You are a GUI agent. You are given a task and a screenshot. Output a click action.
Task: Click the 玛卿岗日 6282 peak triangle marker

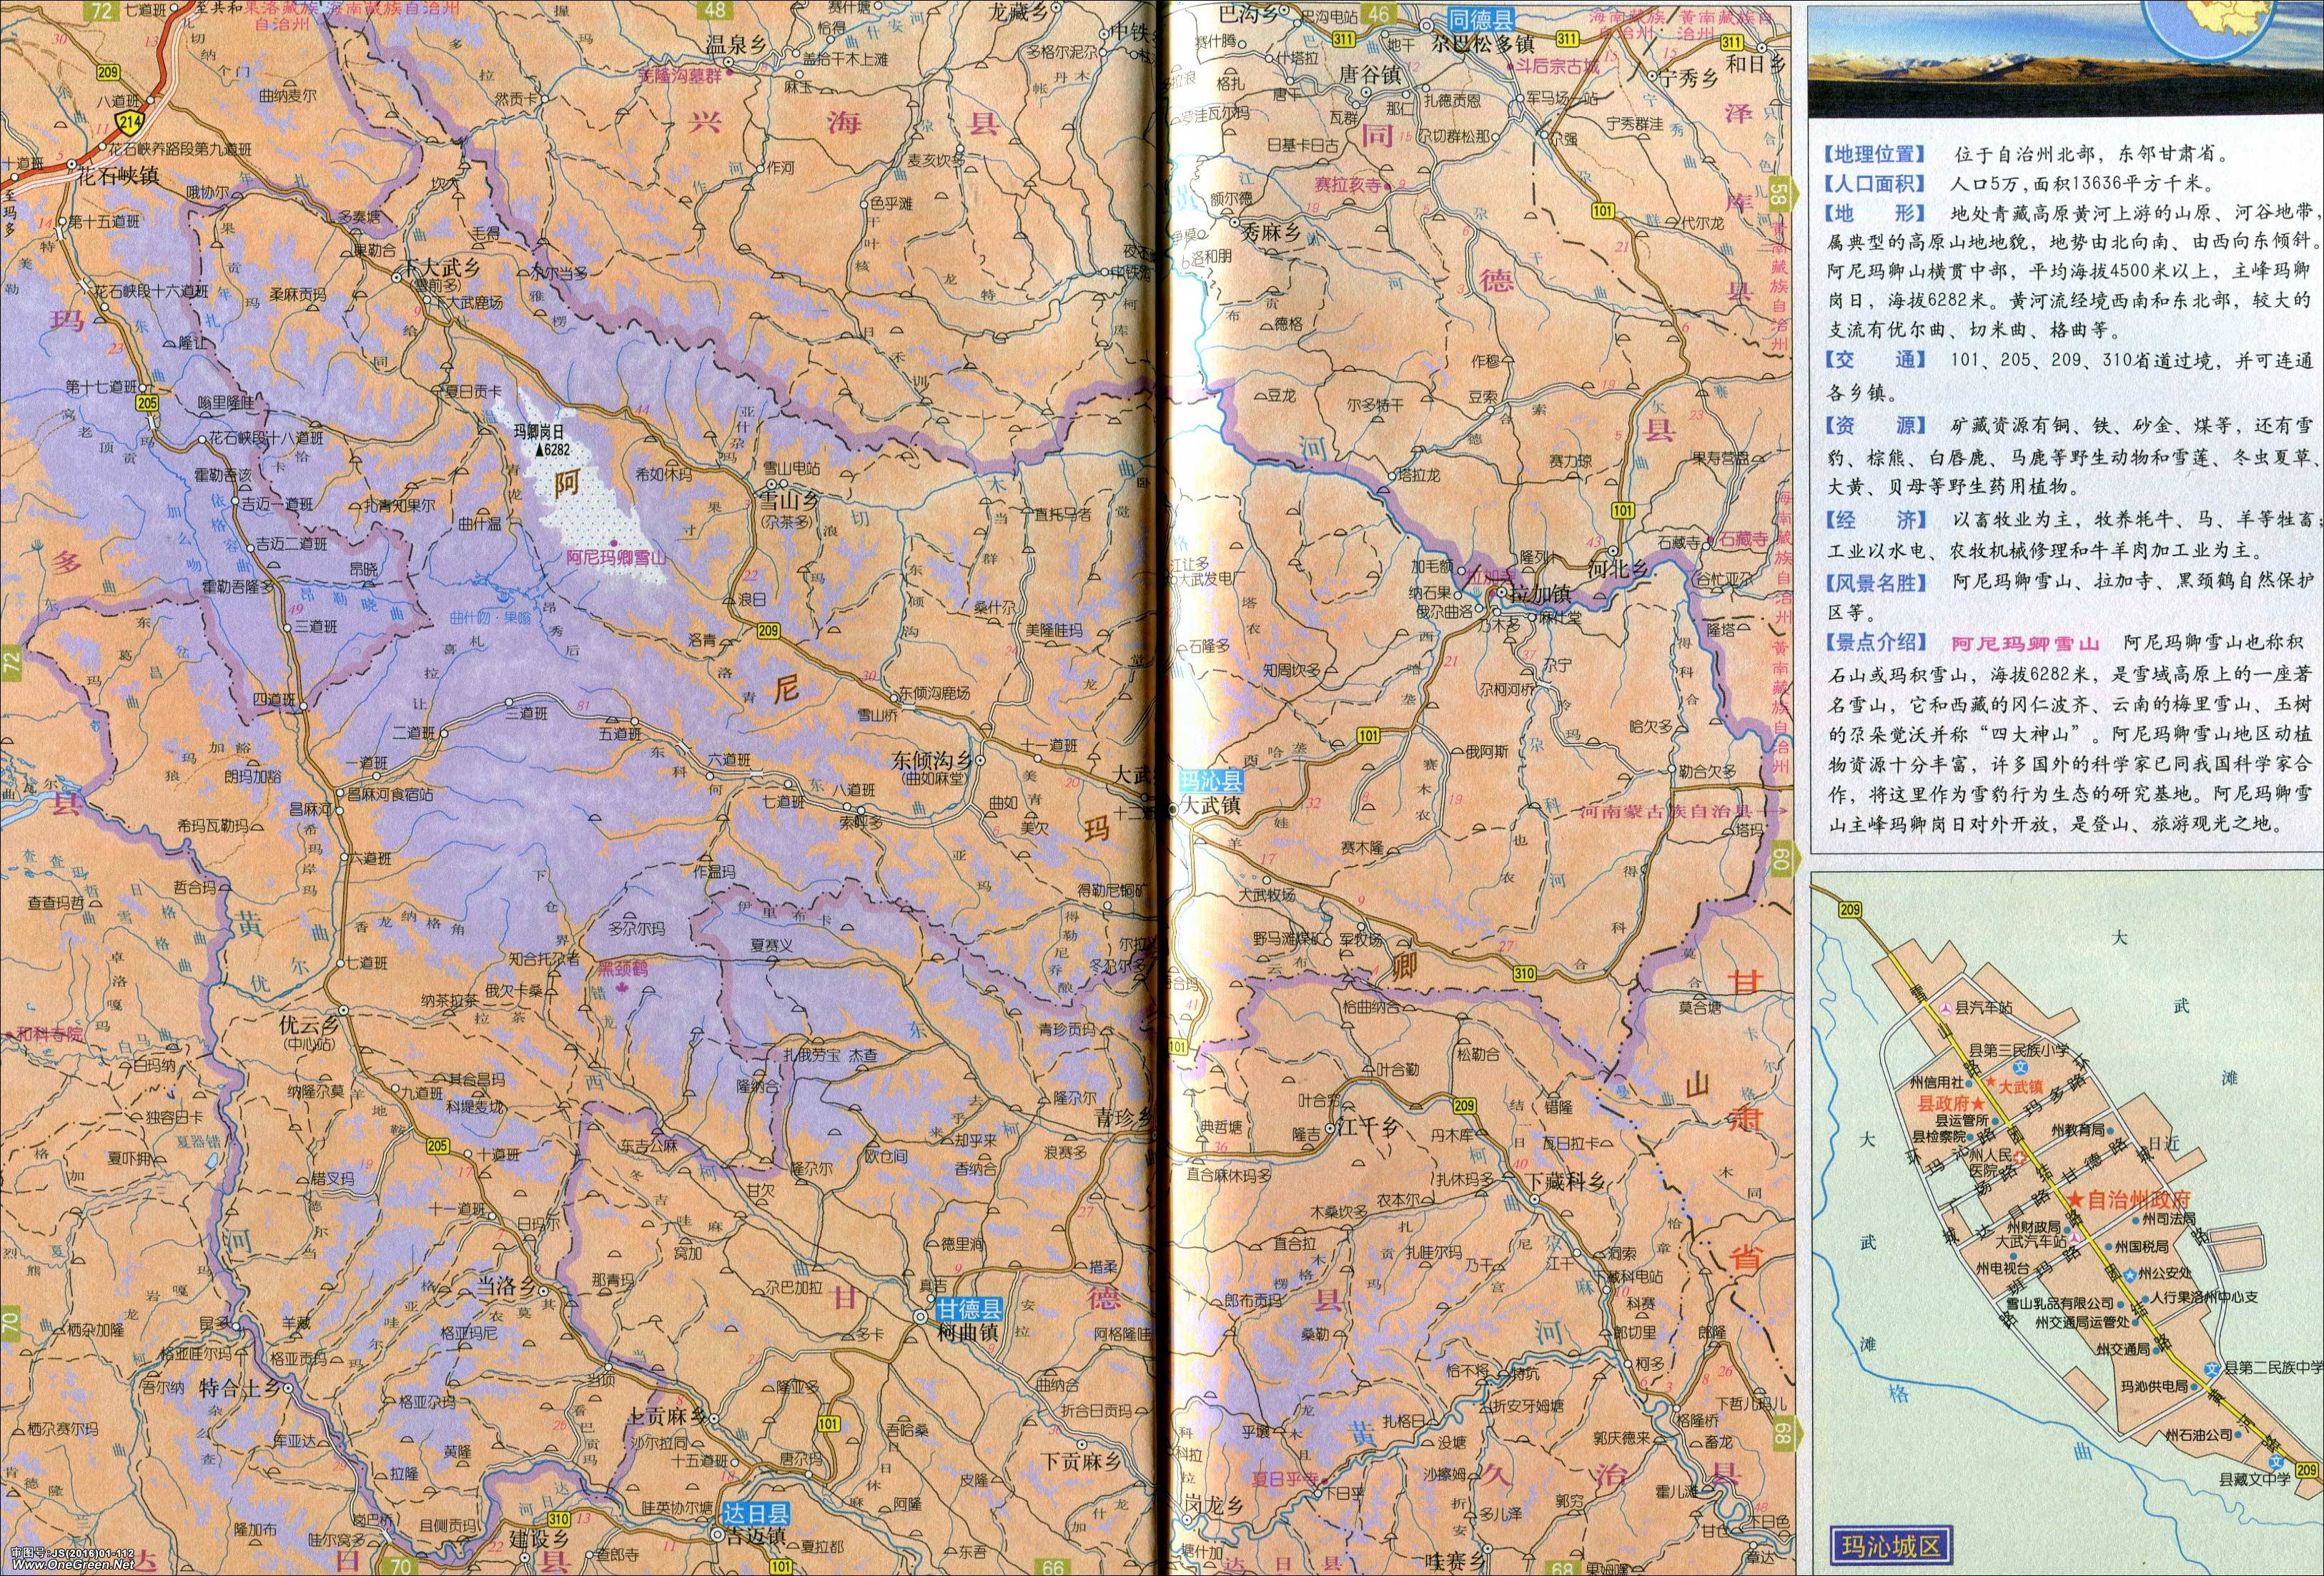tap(540, 451)
